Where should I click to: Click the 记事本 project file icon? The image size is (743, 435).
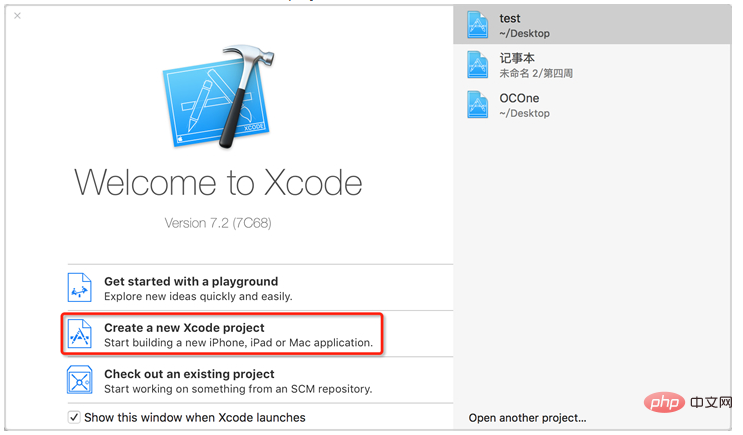pos(478,65)
